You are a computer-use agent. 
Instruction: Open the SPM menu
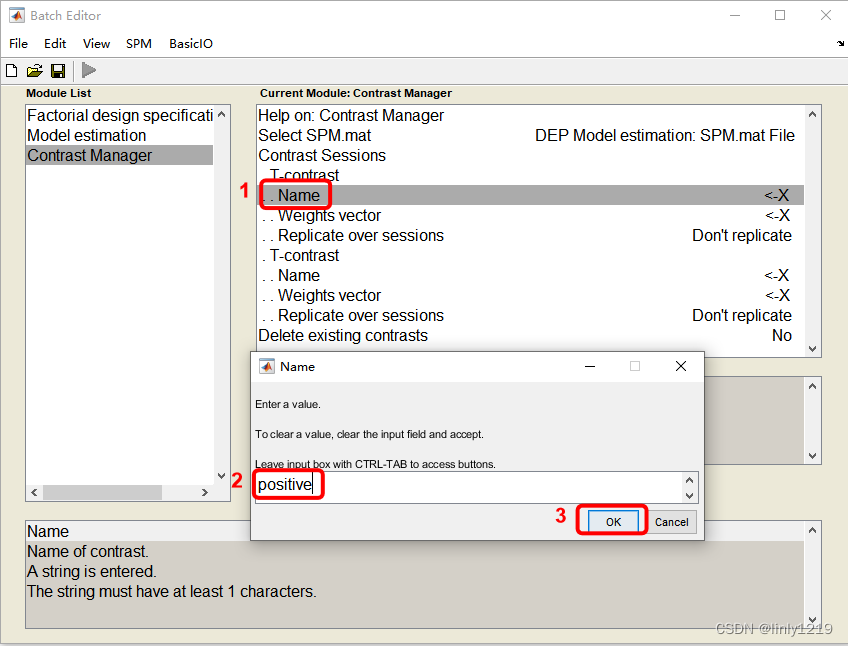click(x=138, y=43)
